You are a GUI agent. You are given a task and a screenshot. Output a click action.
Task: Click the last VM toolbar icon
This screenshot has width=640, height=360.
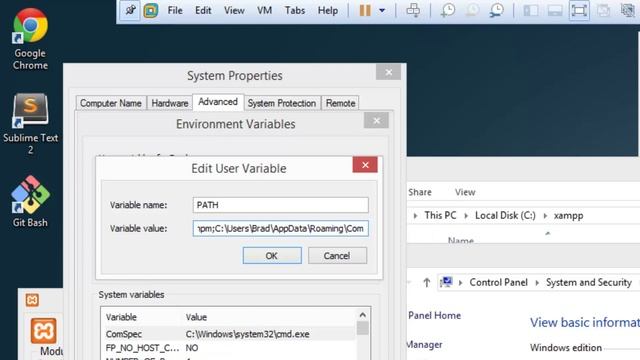pos(628,11)
